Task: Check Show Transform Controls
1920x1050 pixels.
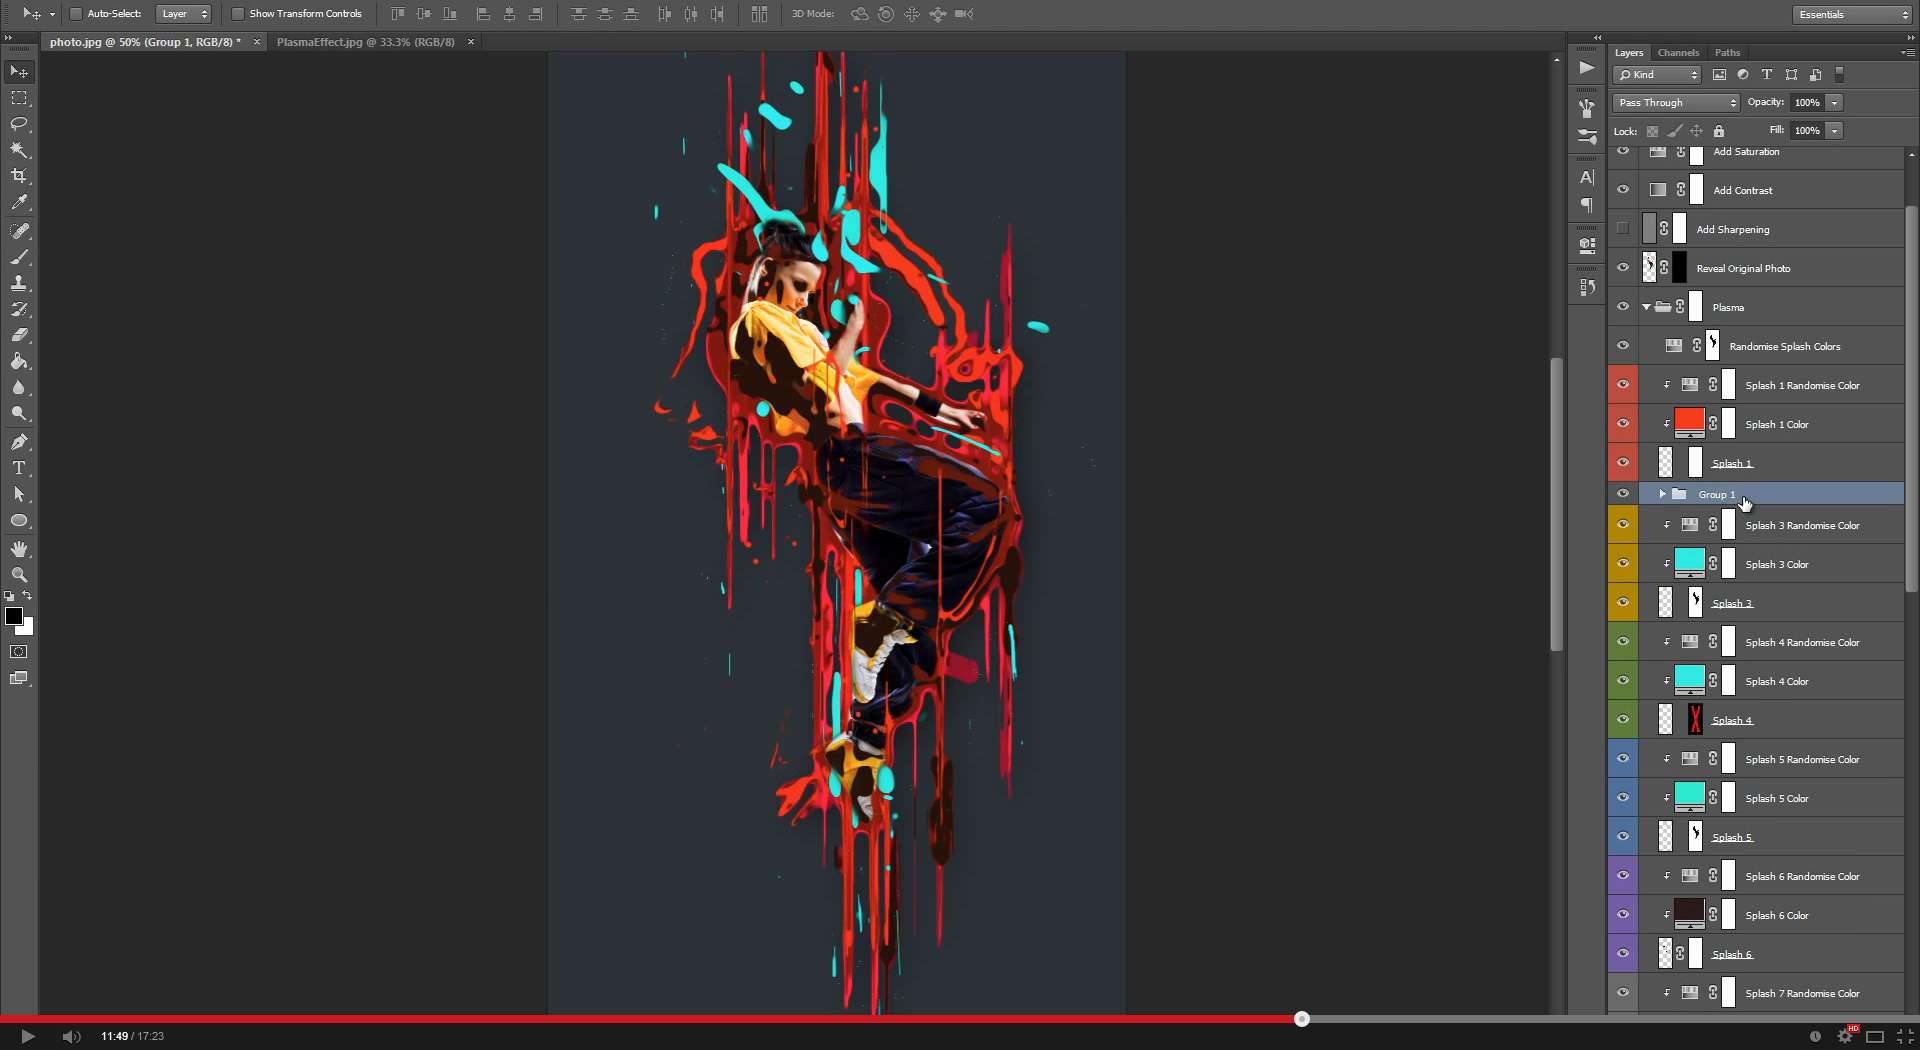Action: (238, 14)
